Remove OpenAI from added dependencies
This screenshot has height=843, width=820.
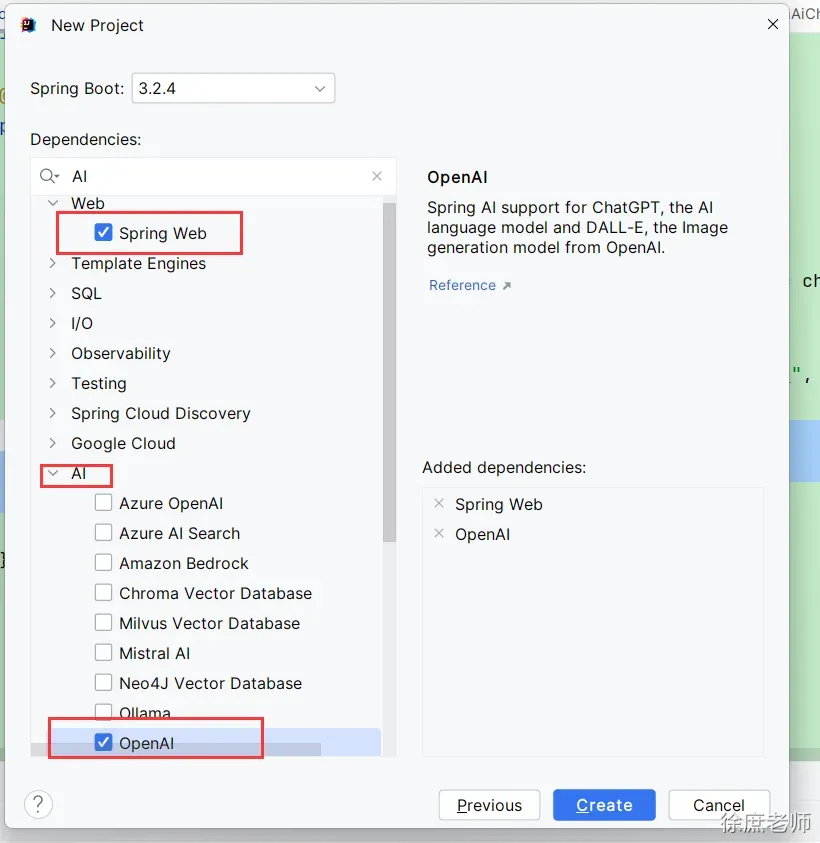[439, 533]
